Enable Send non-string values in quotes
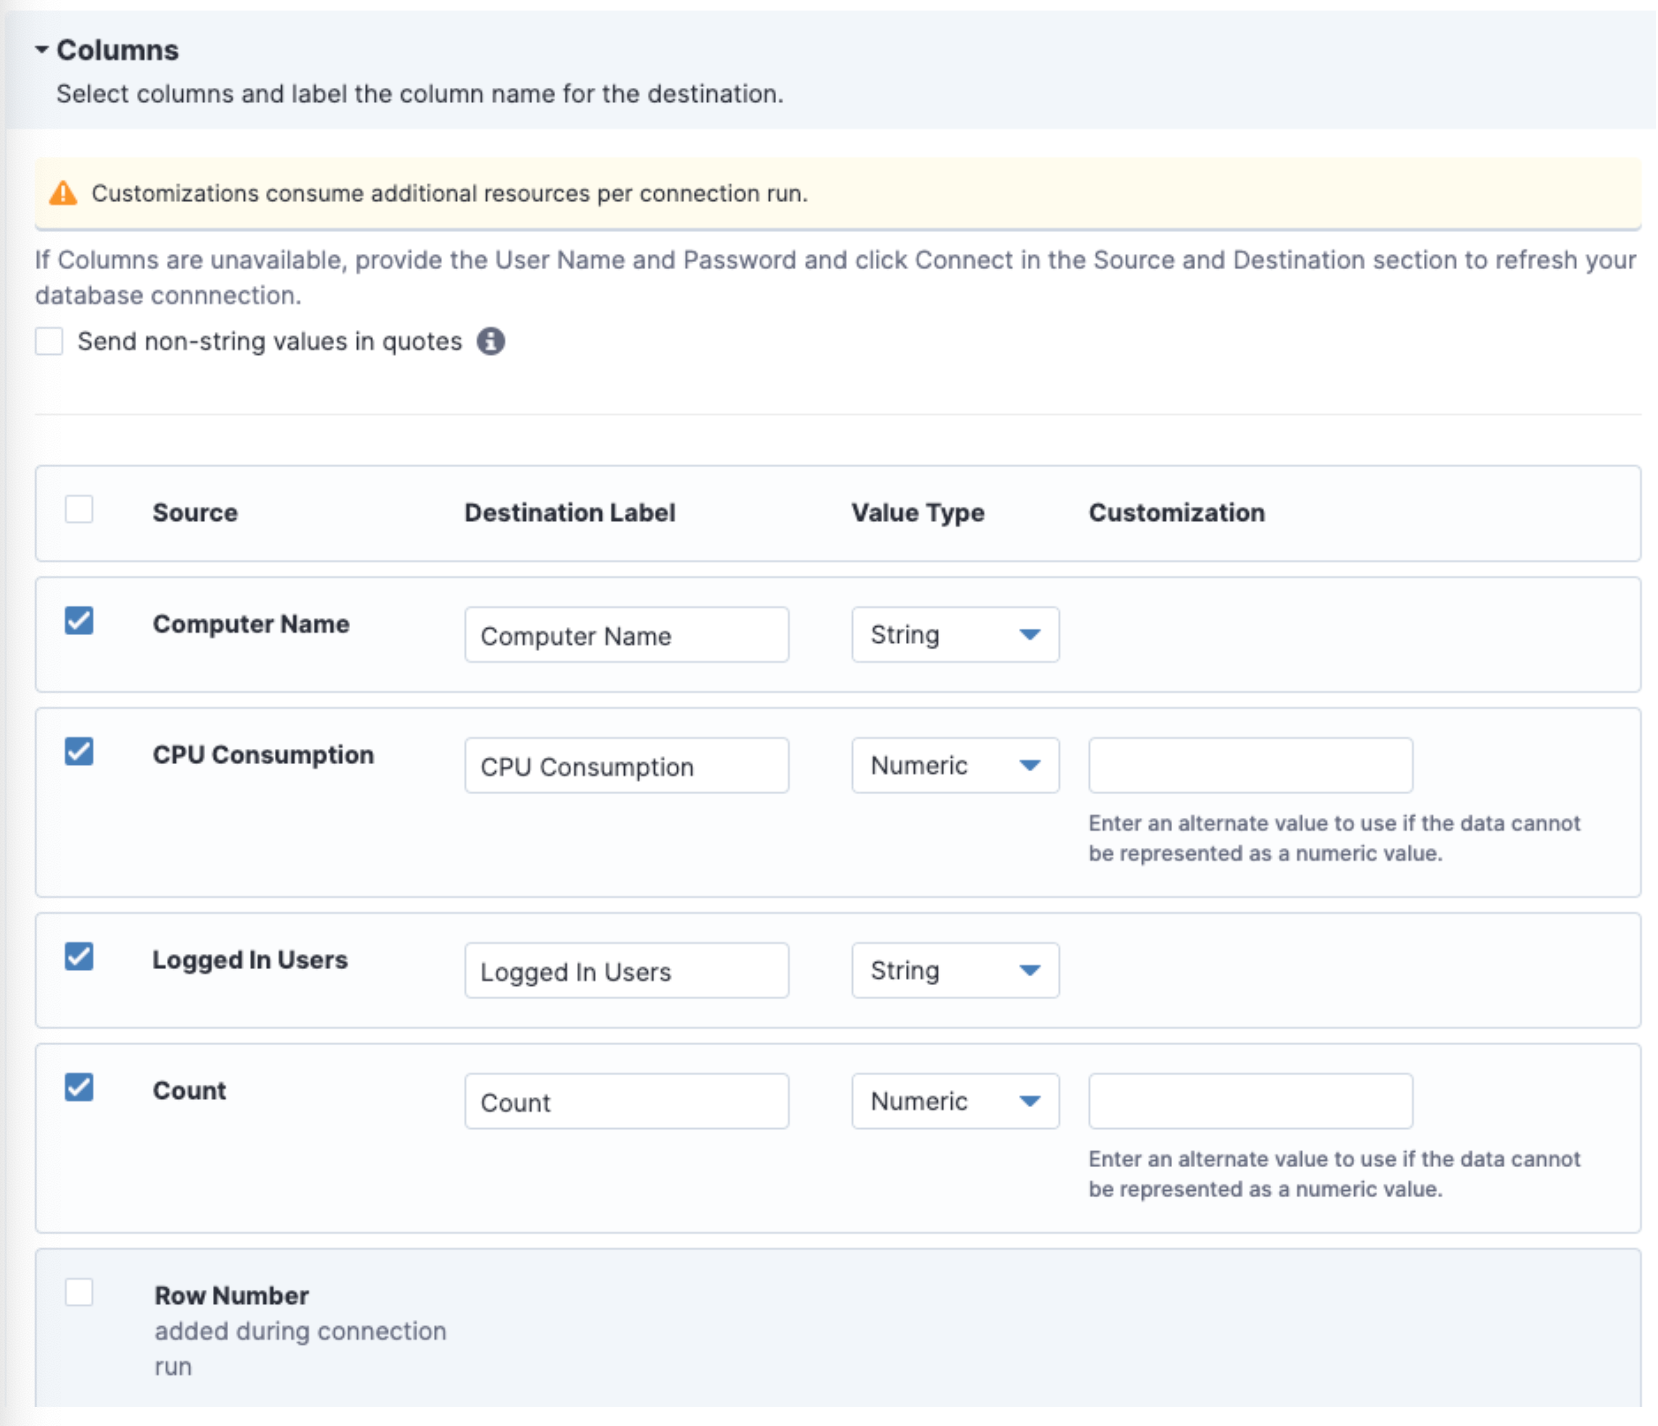 pos(48,341)
